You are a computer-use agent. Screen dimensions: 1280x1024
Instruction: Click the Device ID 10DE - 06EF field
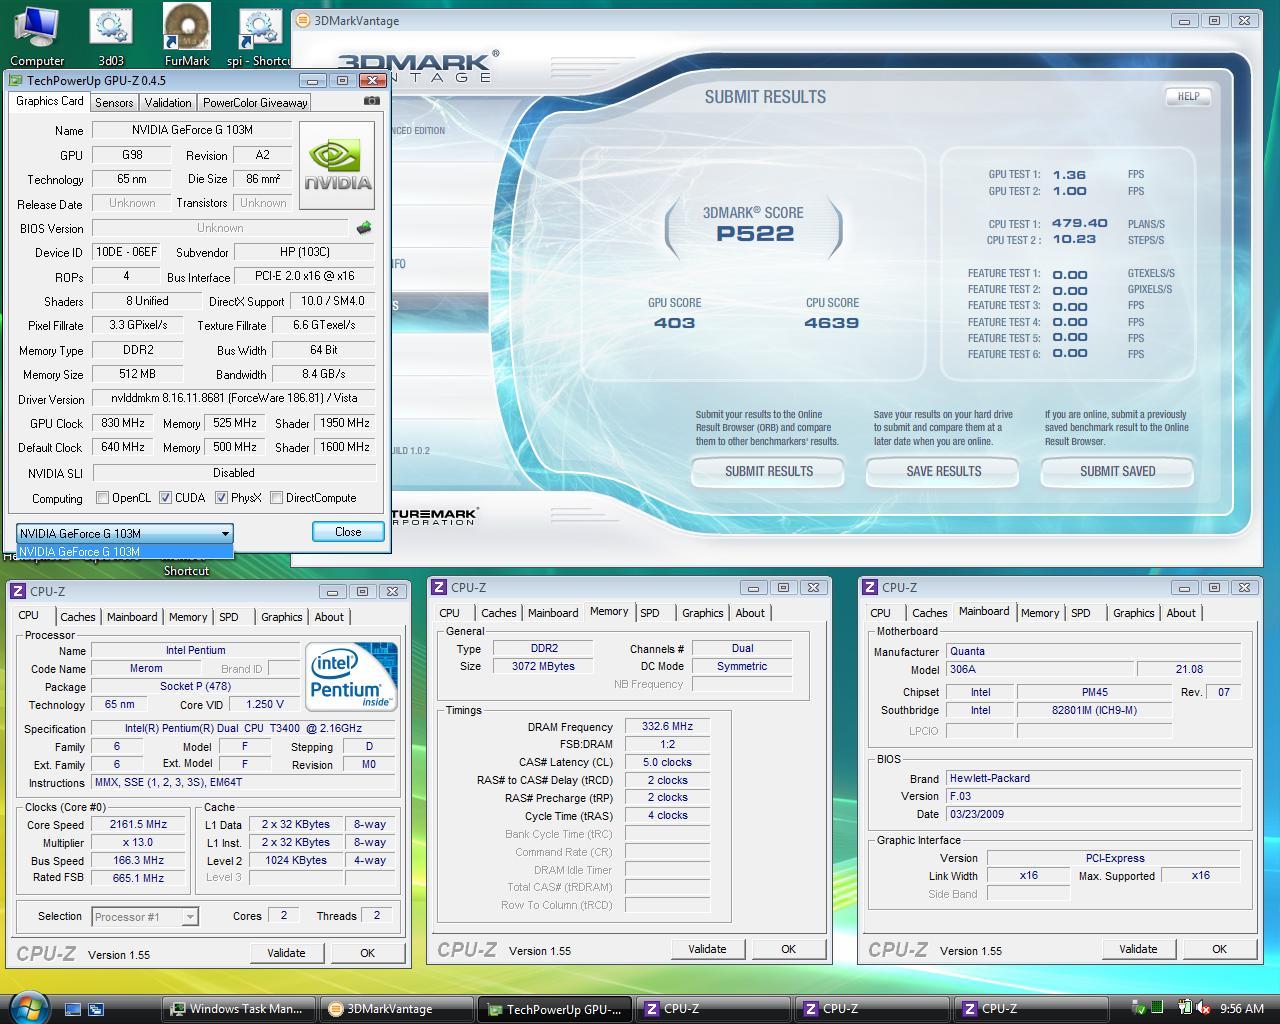126,252
